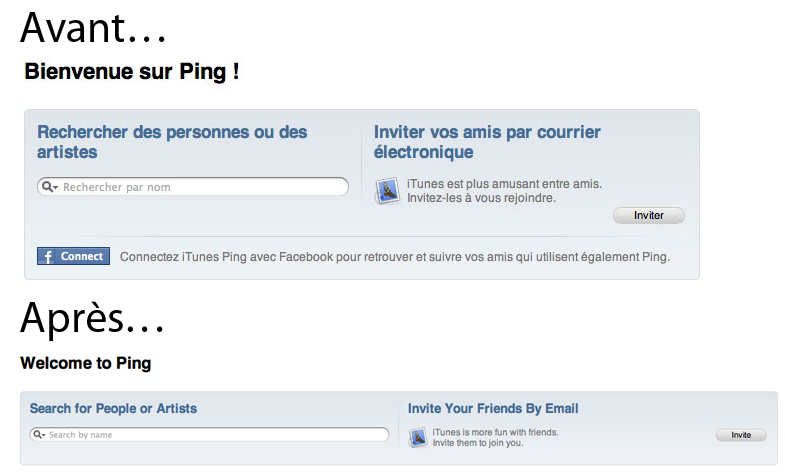The height and width of the screenshot is (472, 785).
Task: Click 'Invitez-les à vous rejoindre' text
Action: [481, 198]
